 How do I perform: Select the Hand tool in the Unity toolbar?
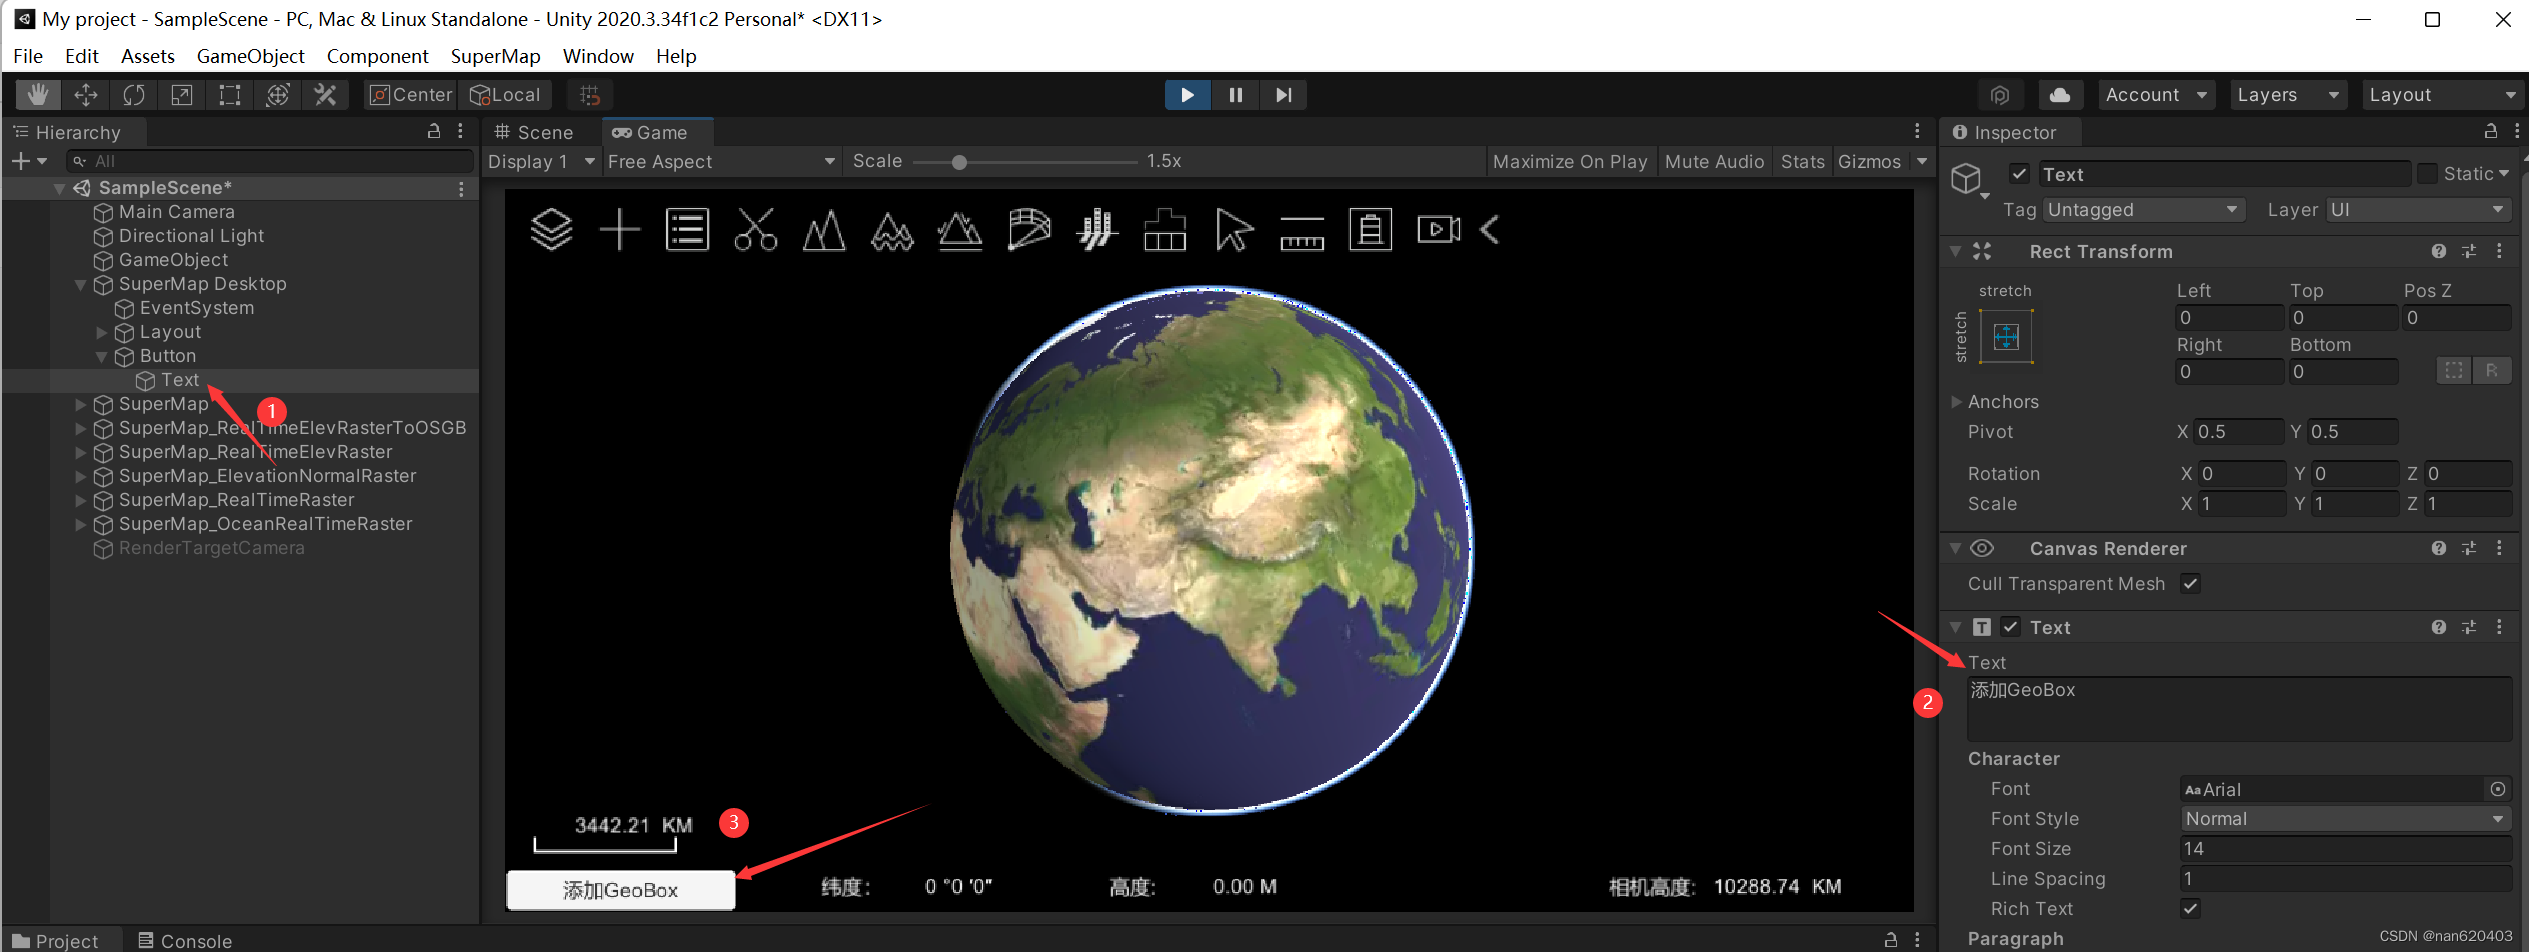38,94
